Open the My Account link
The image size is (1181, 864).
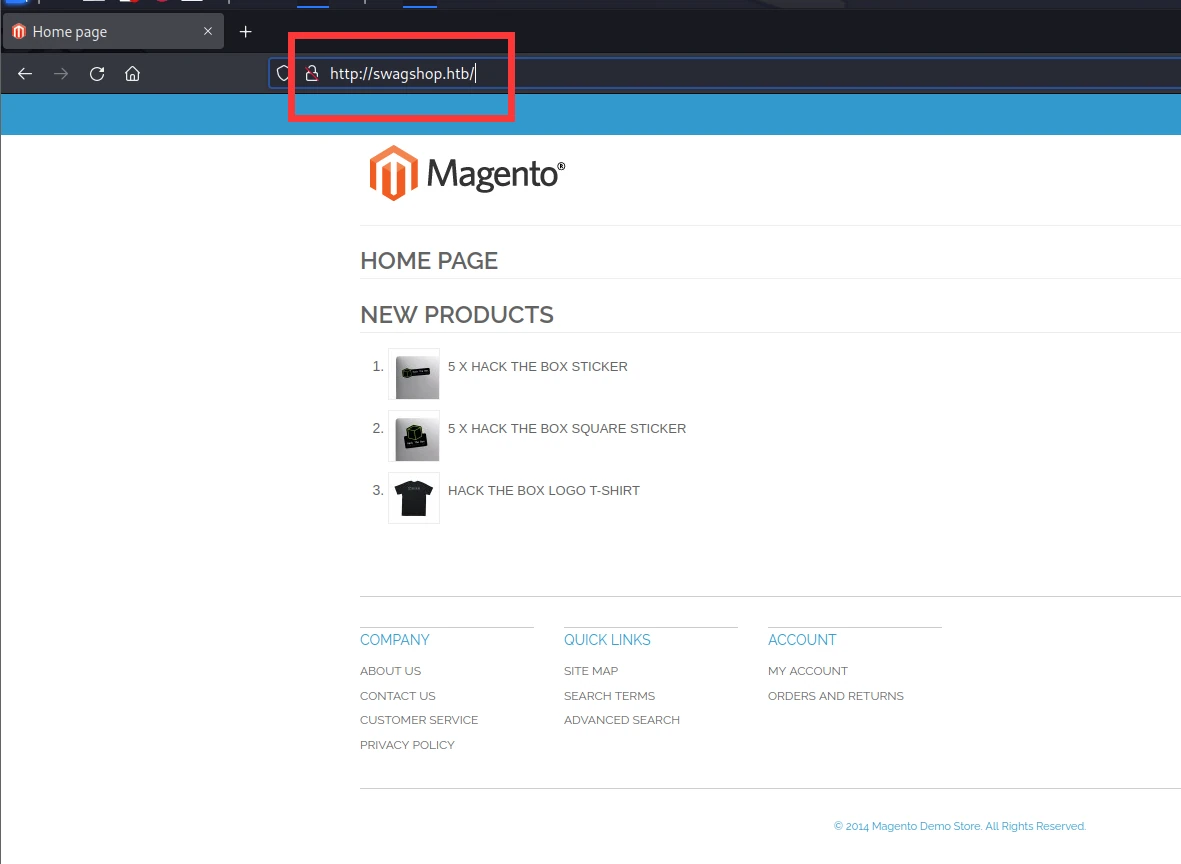point(808,671)
